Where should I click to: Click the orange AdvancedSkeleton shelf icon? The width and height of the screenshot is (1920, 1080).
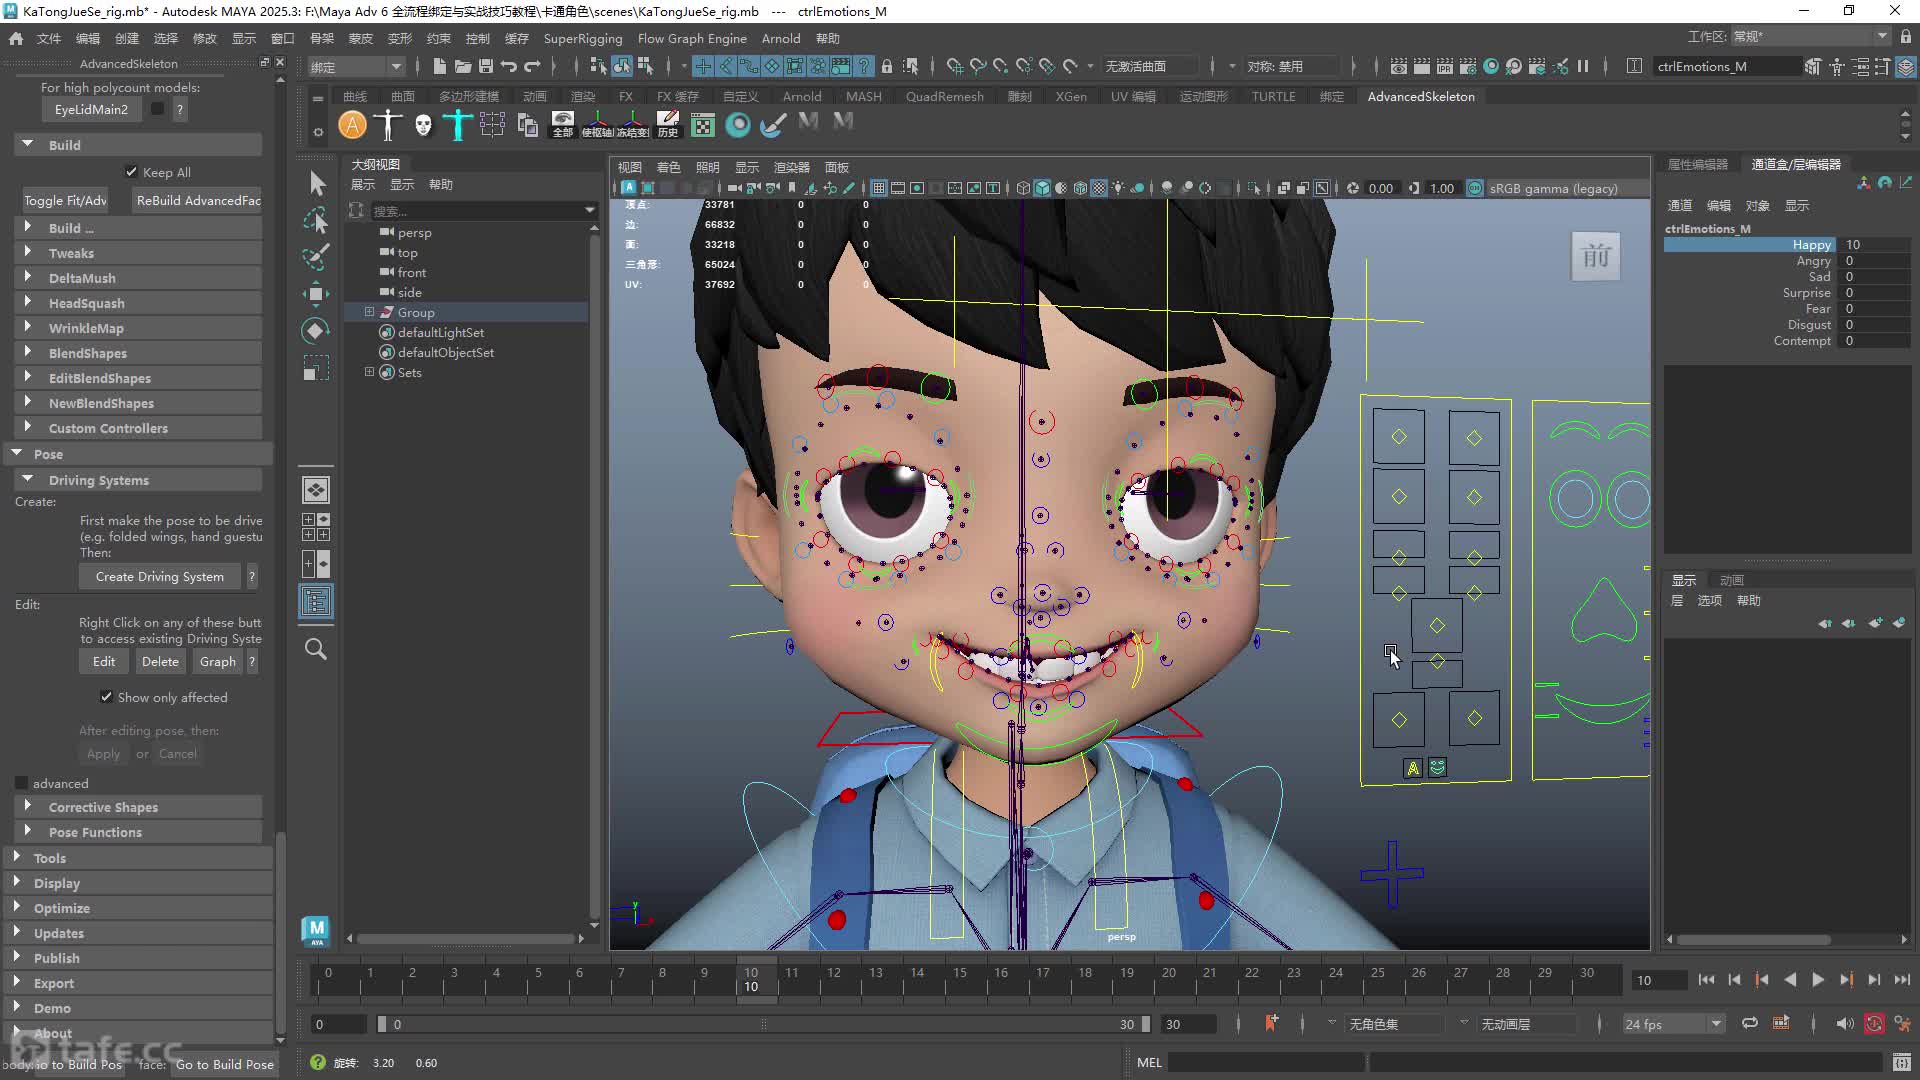[352, 125]
